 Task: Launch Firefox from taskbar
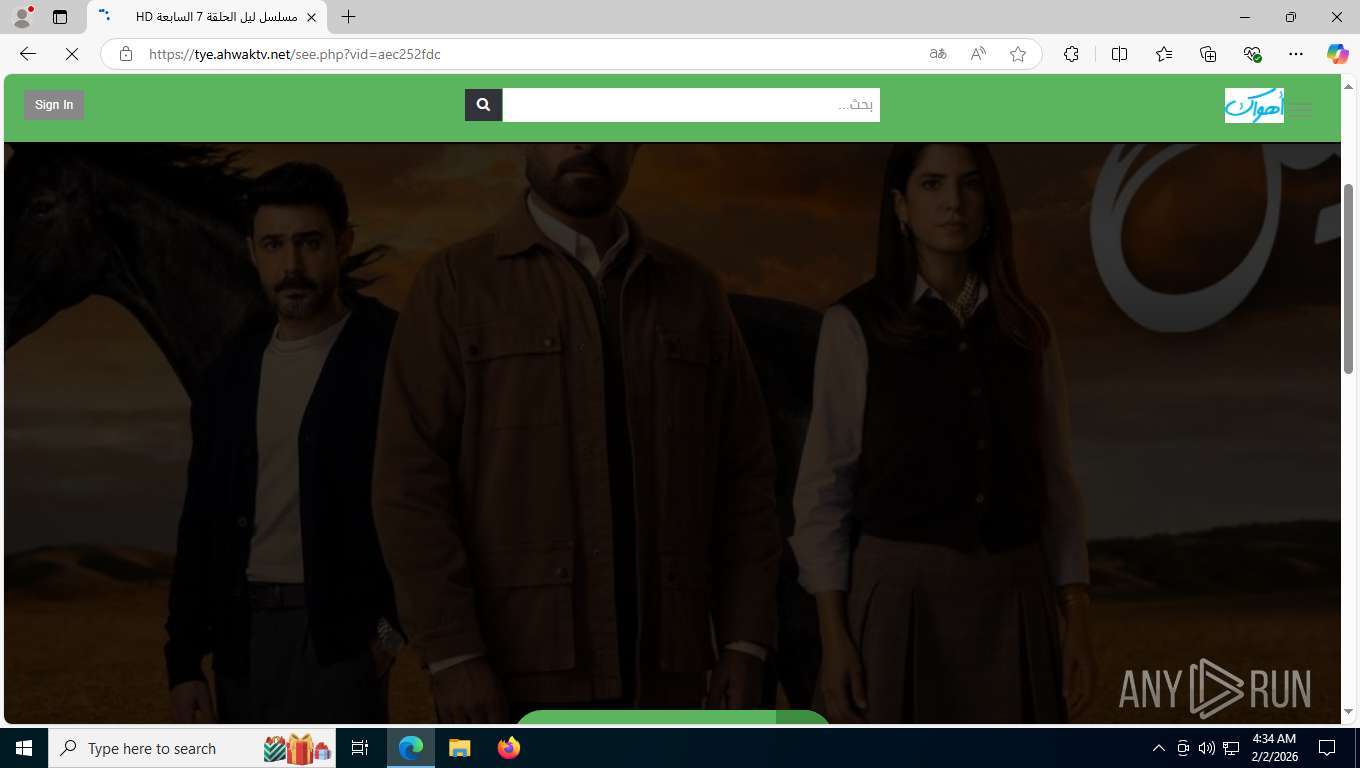tap(509, 748)
